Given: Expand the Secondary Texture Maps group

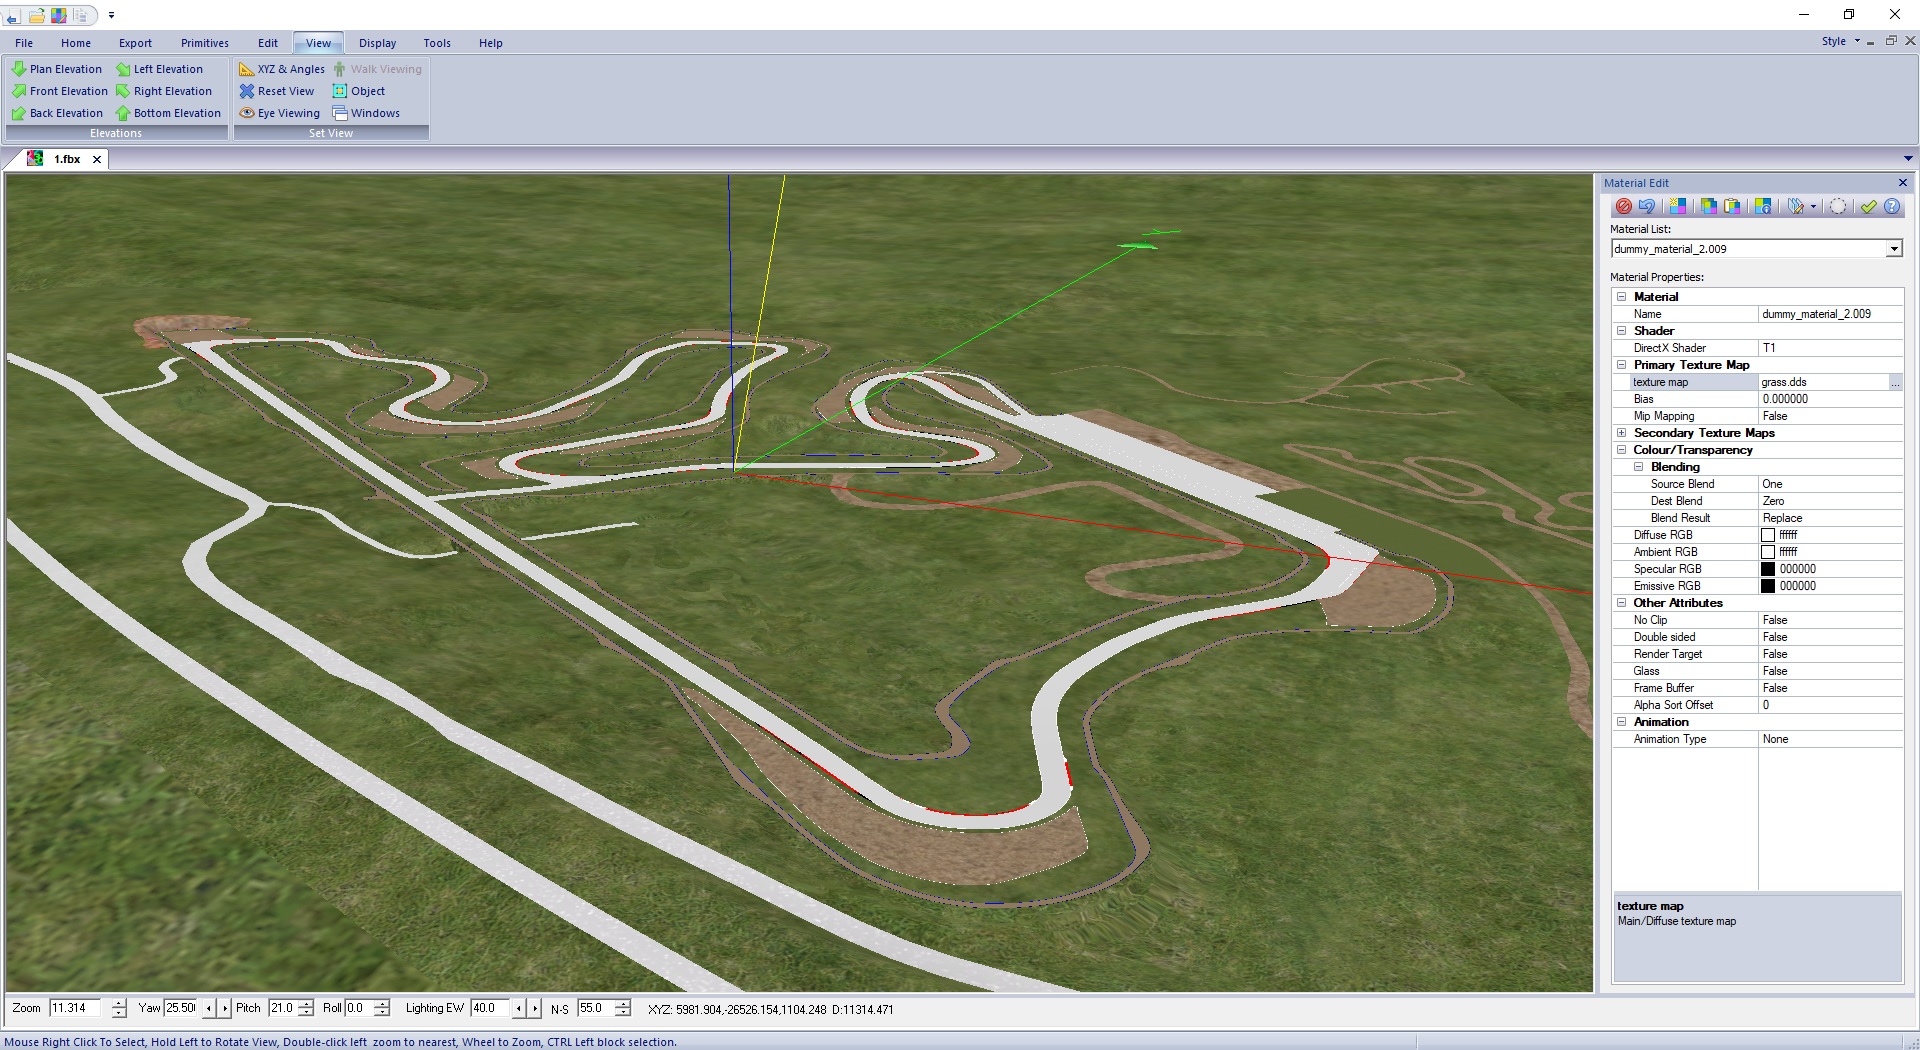Looking at the screenshot, I should (x=1621, y=433).
